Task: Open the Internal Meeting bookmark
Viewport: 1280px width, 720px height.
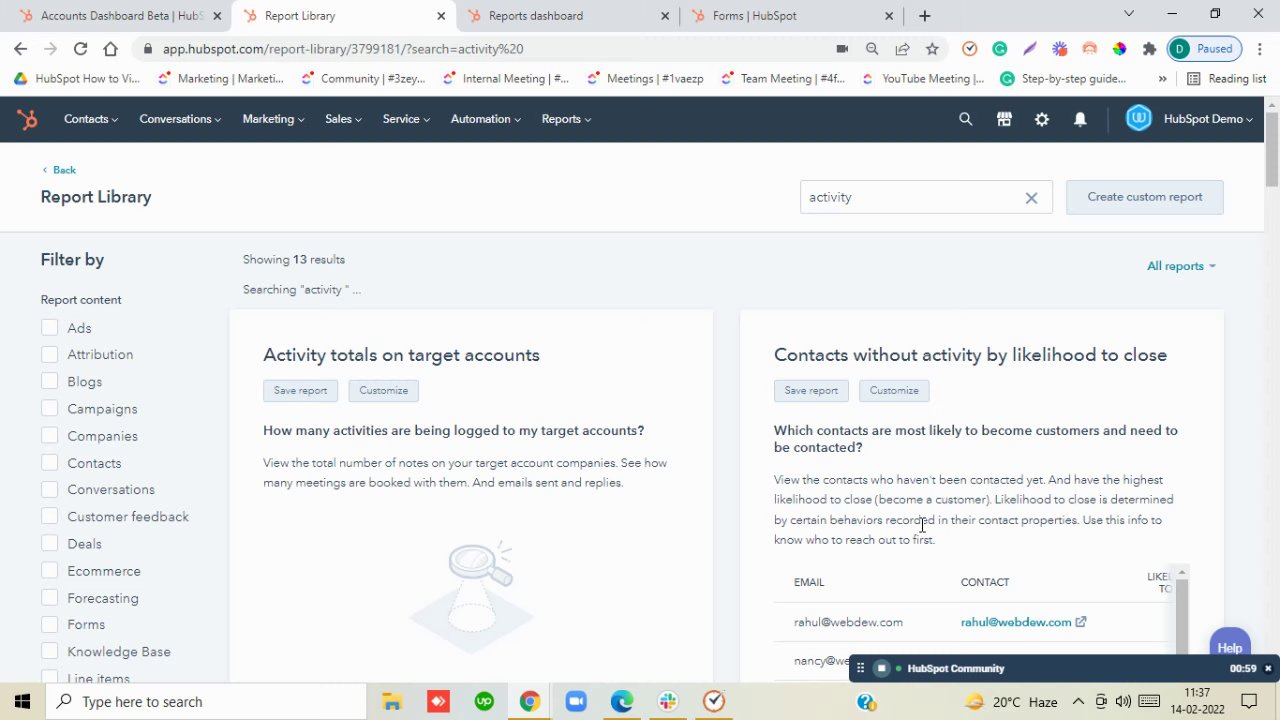Action: pyautogui.click(x=506, y=78)
